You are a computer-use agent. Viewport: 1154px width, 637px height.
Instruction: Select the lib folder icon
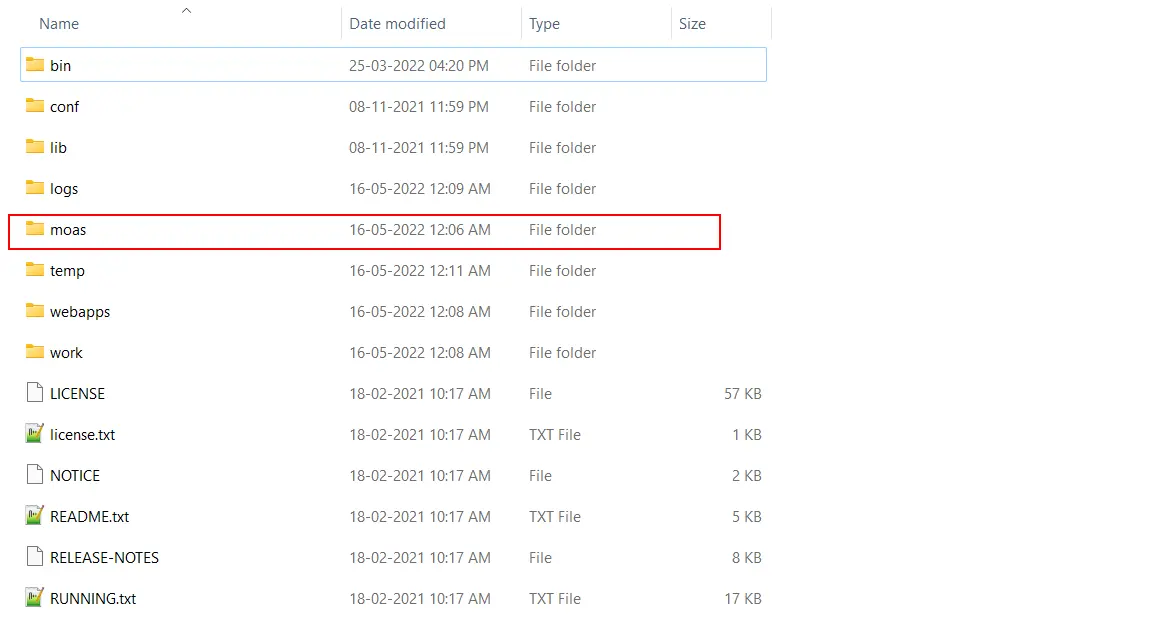33,147
